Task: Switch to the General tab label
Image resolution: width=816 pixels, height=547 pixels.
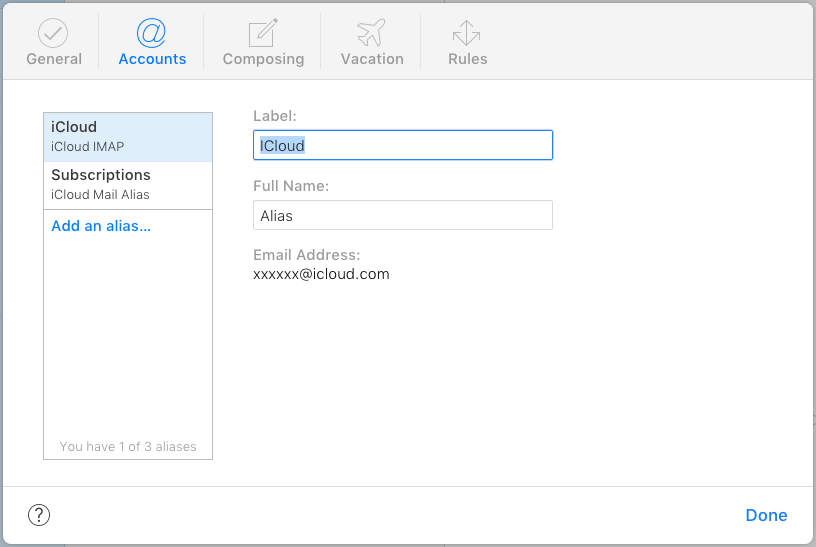Action: pos(54,59)
